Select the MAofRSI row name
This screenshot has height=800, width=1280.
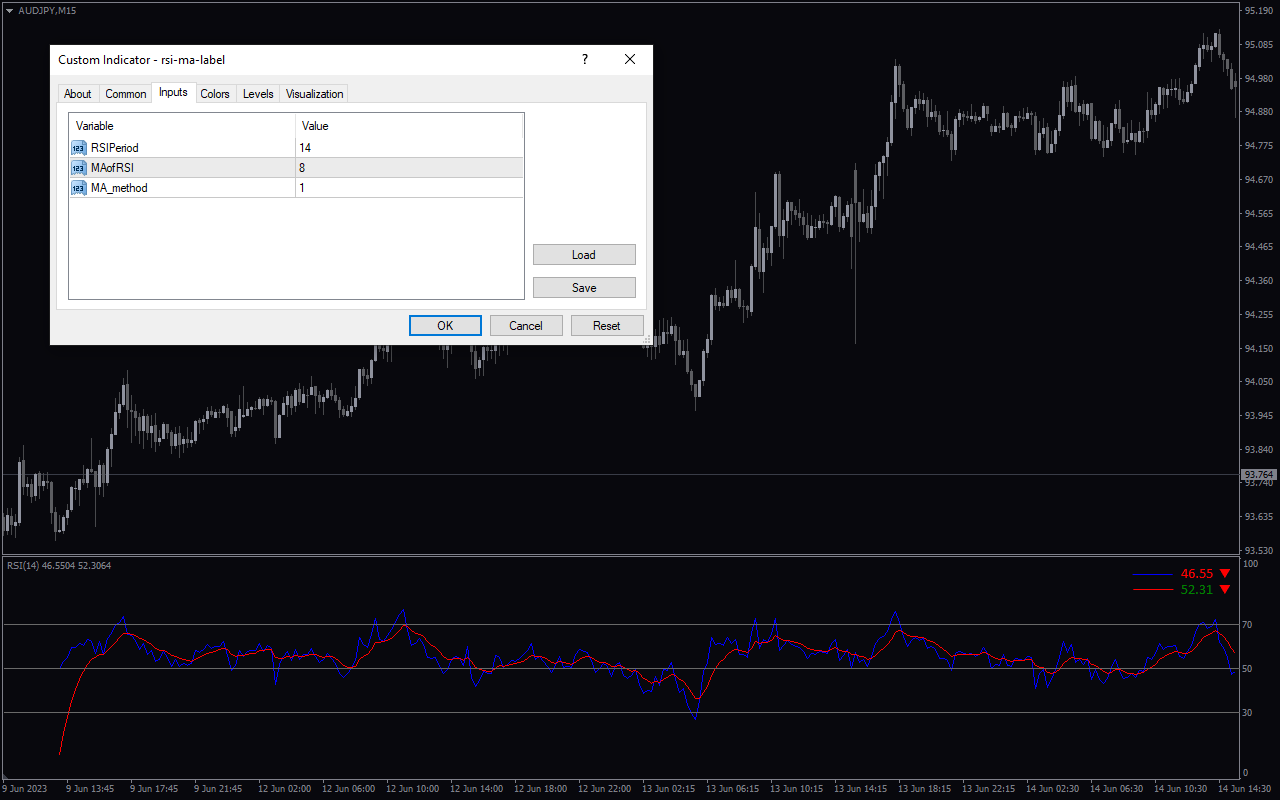pyautogui.click(x=112, y=168)
